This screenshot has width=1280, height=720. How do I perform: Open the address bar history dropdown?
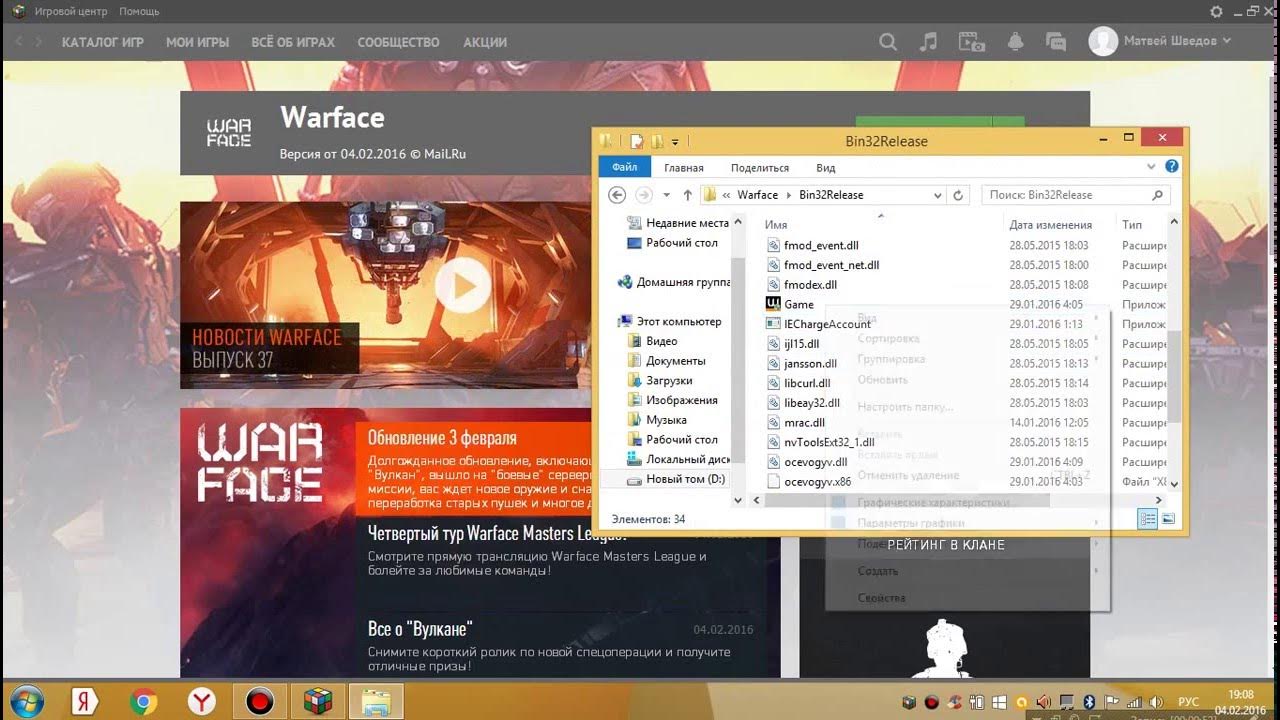pyautogui.click(x=937, y=195)
